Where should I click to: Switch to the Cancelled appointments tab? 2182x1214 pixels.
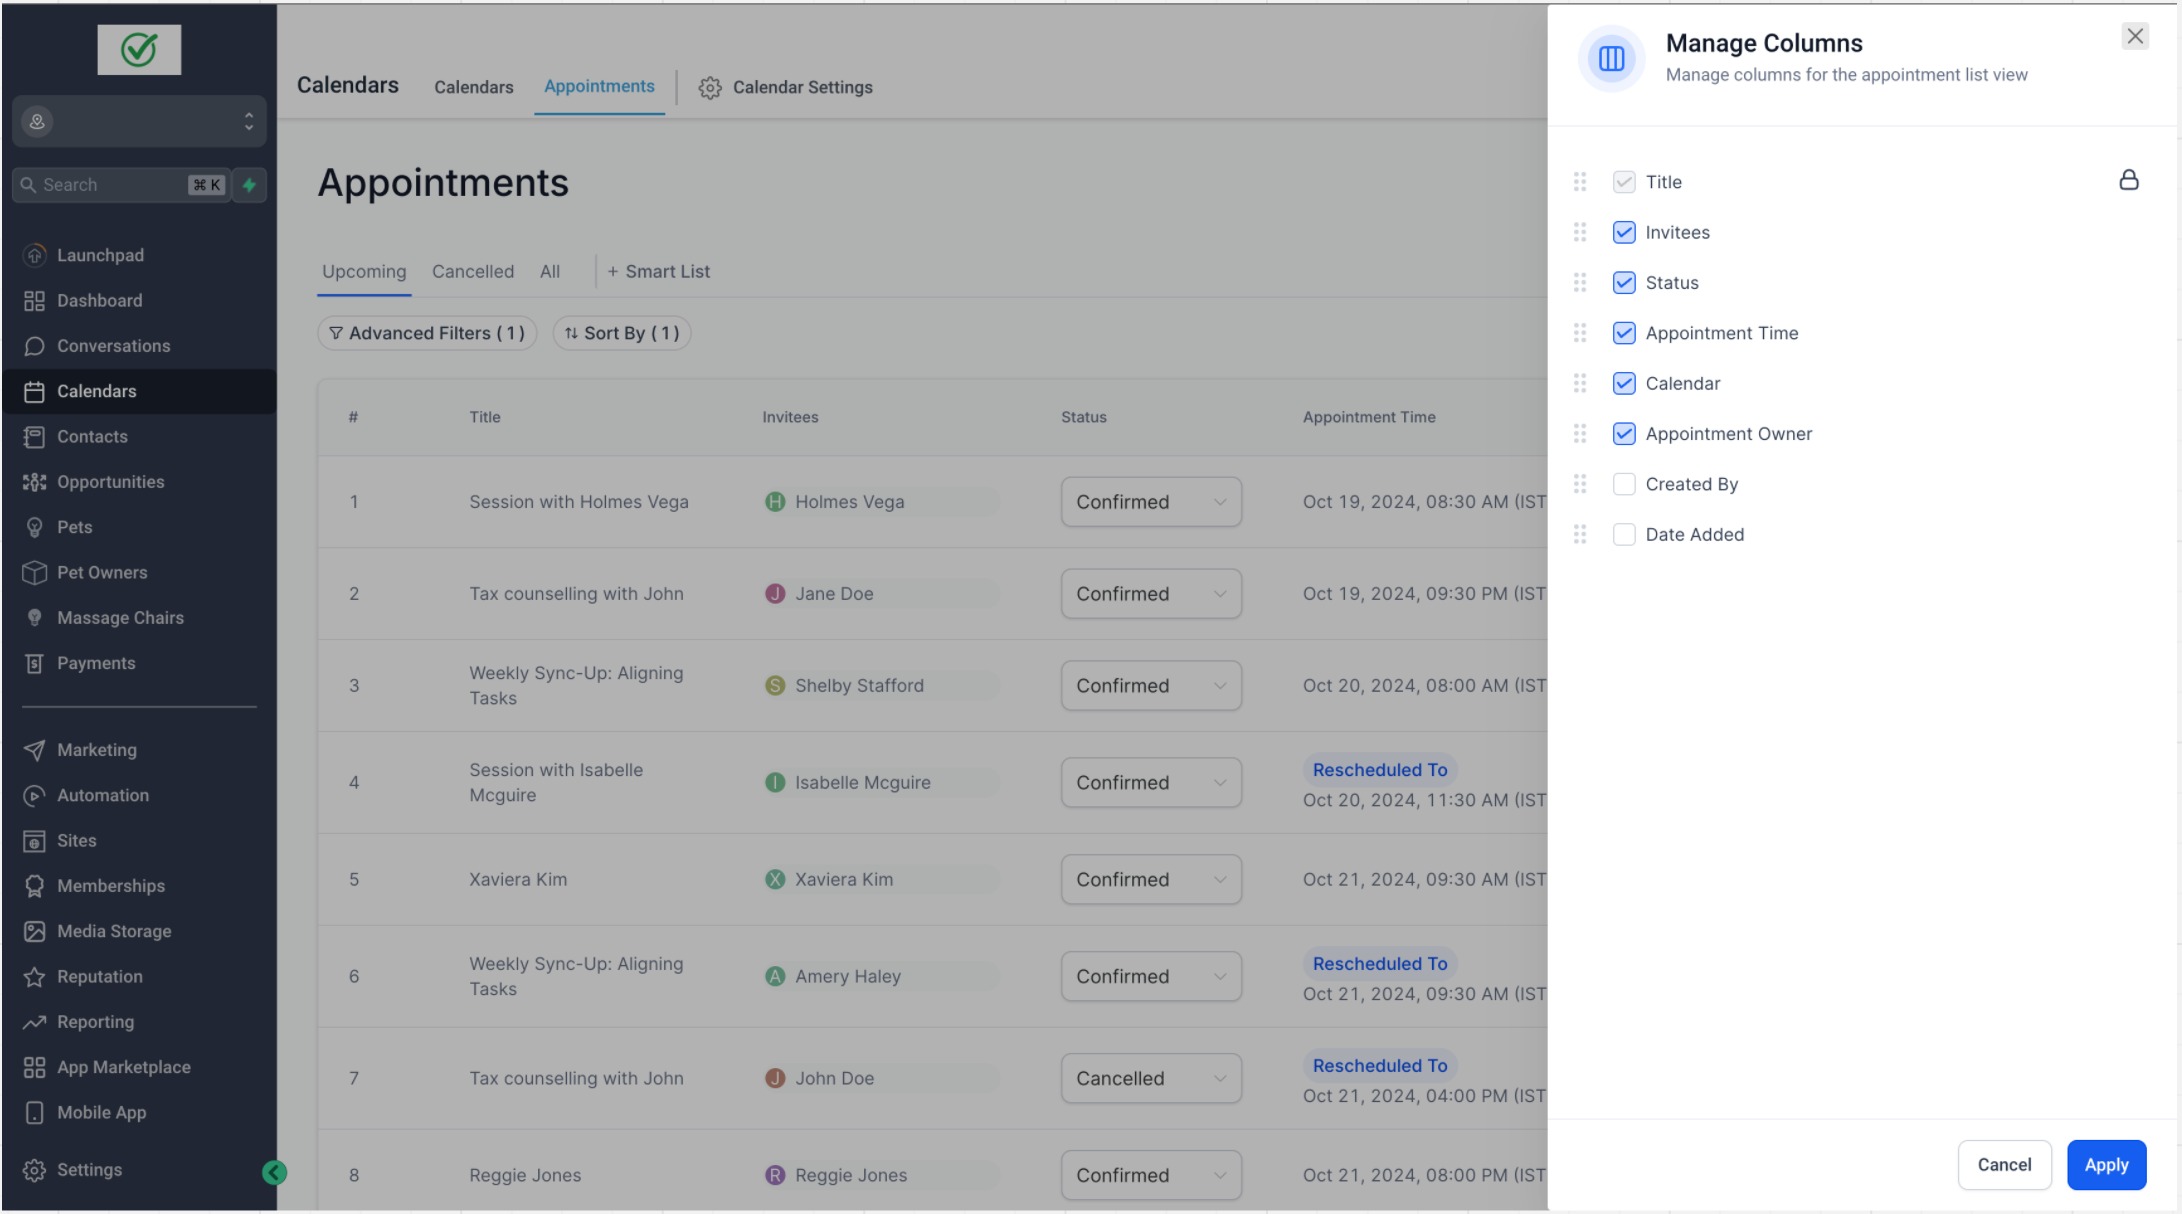pos(473,272)
